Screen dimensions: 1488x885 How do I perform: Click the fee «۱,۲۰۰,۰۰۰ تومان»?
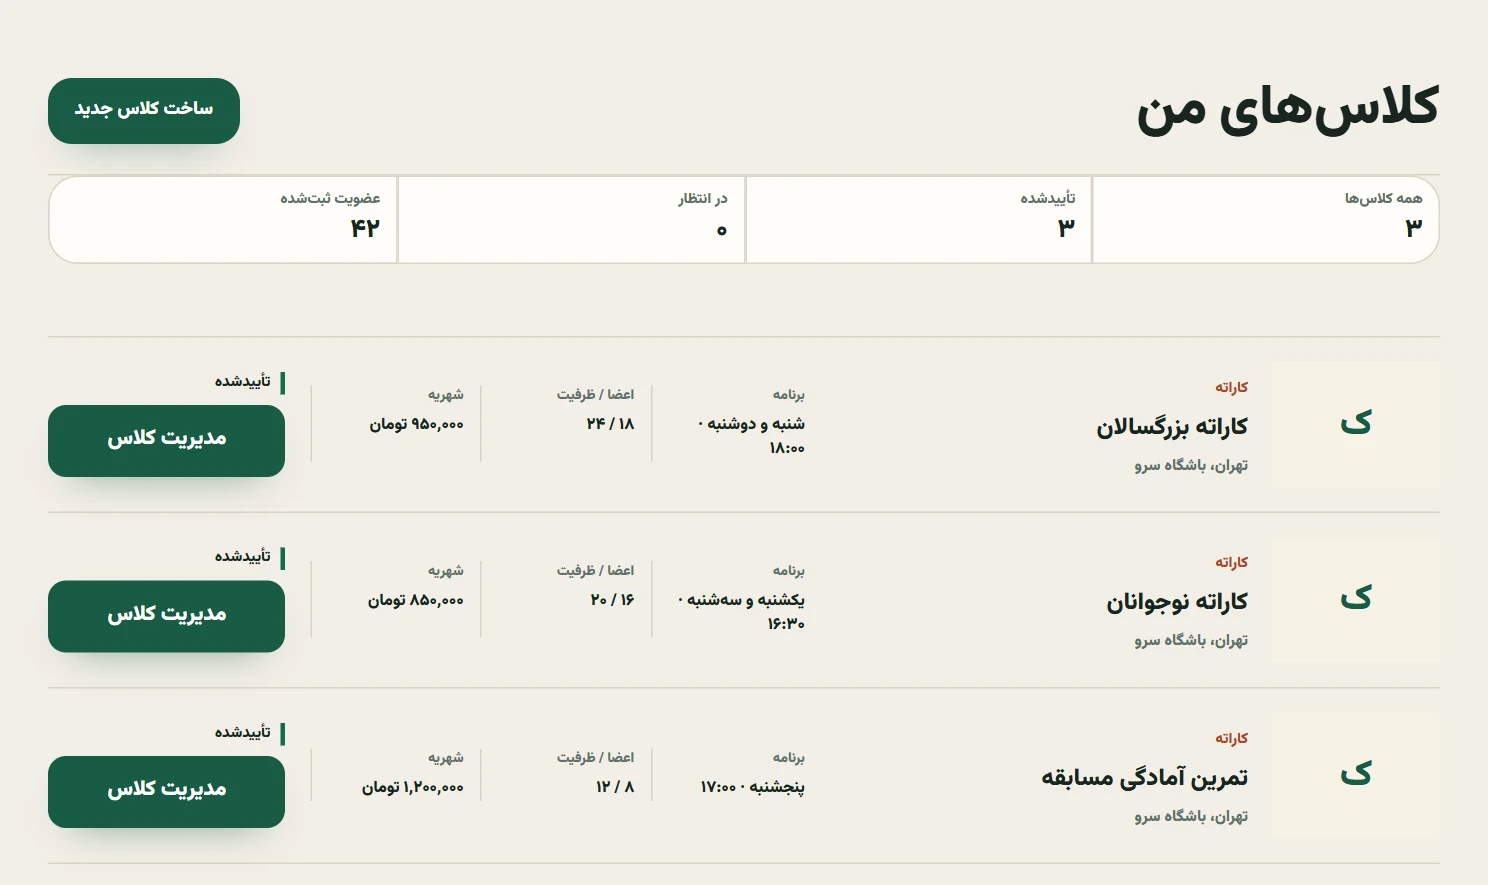[x=413, y=787]
